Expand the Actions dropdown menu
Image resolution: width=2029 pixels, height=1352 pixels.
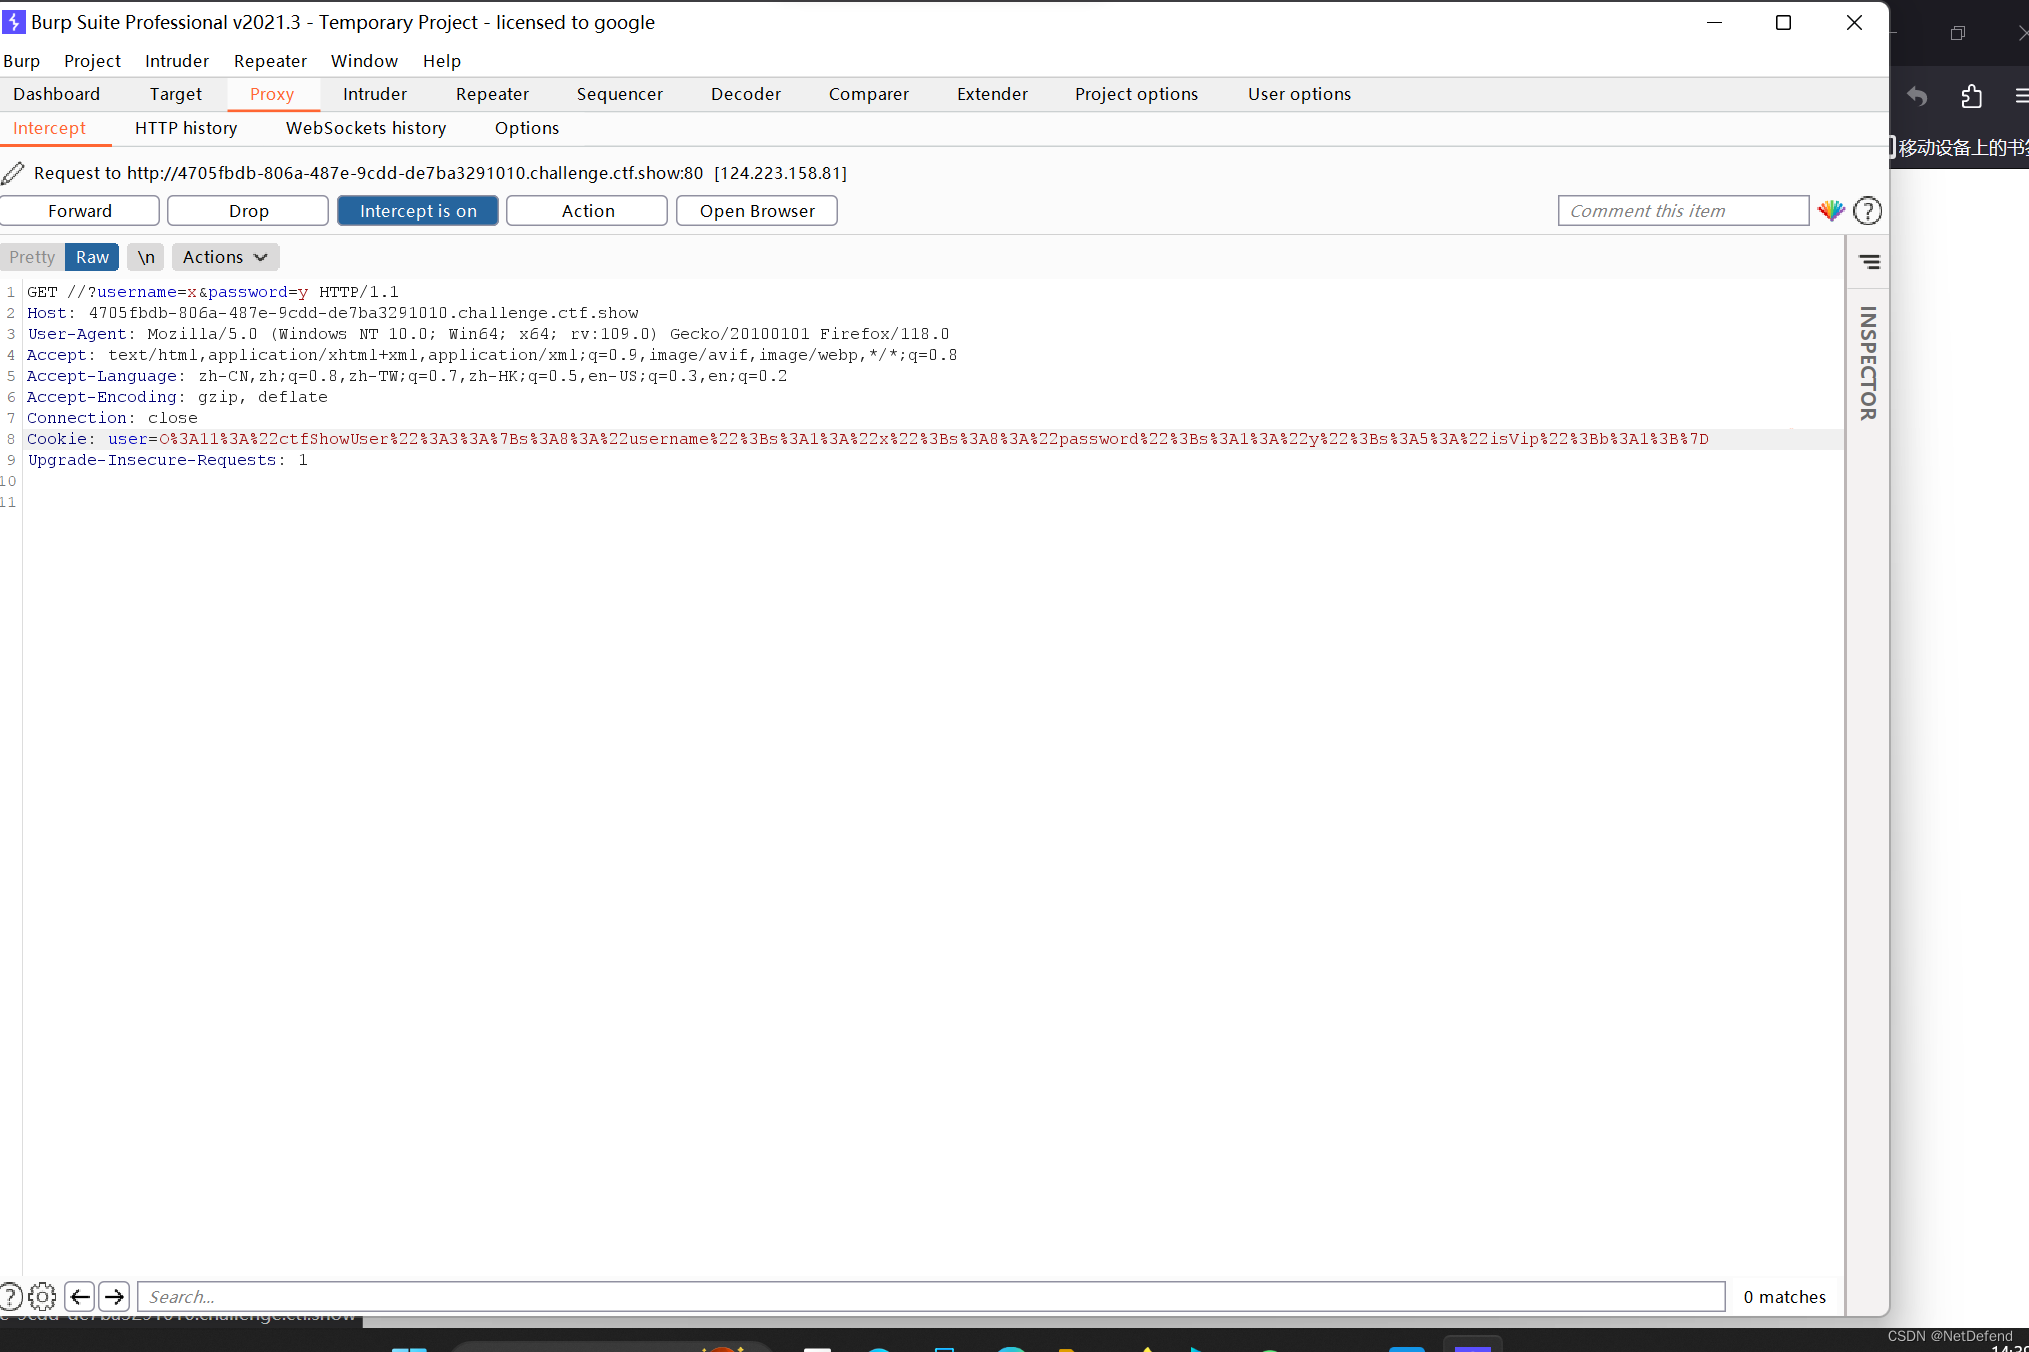pyautogui.click(x=226, y=257)
